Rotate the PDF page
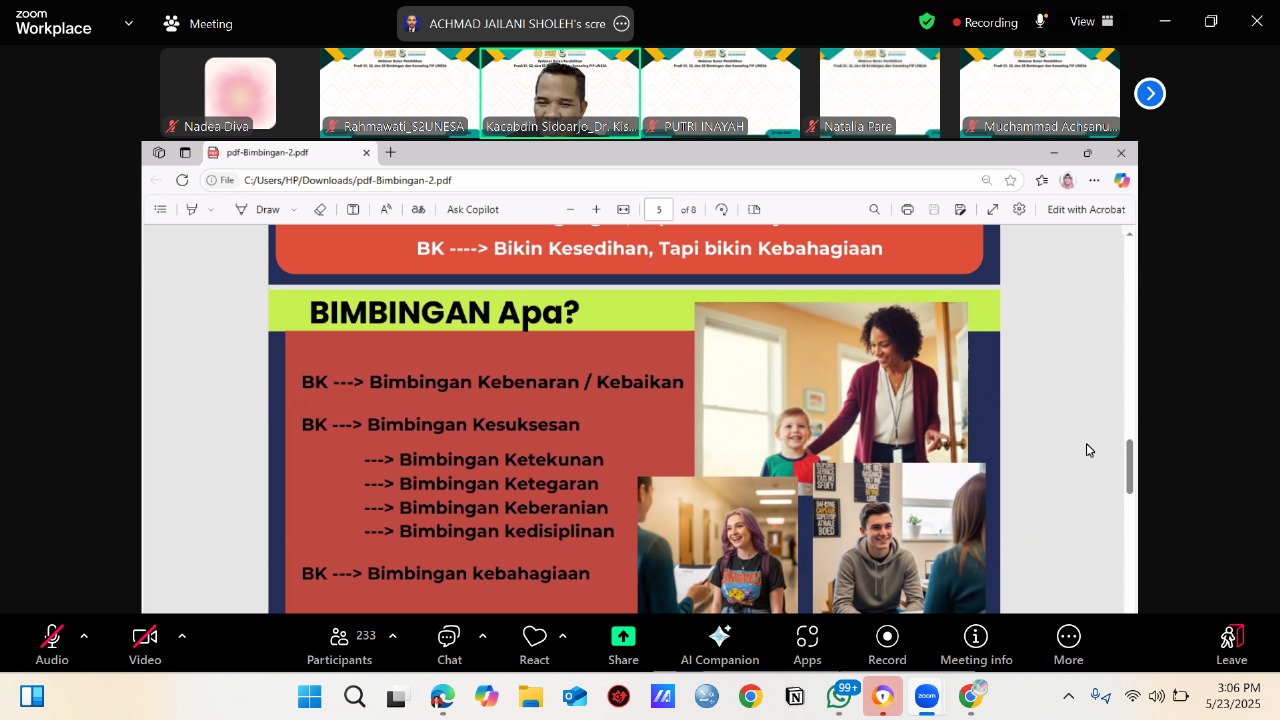This screenshot has height=720, width=1280. coord(721,209)
